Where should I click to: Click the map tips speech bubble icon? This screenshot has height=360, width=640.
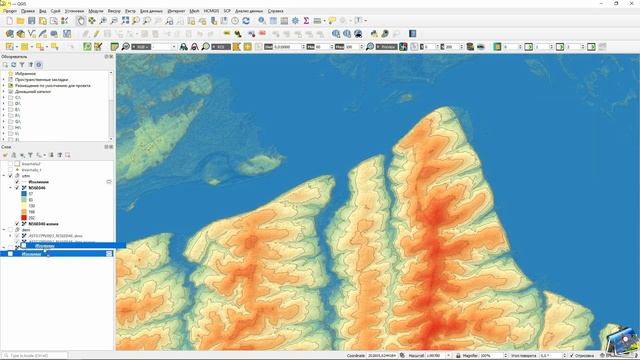pos(332,20)
